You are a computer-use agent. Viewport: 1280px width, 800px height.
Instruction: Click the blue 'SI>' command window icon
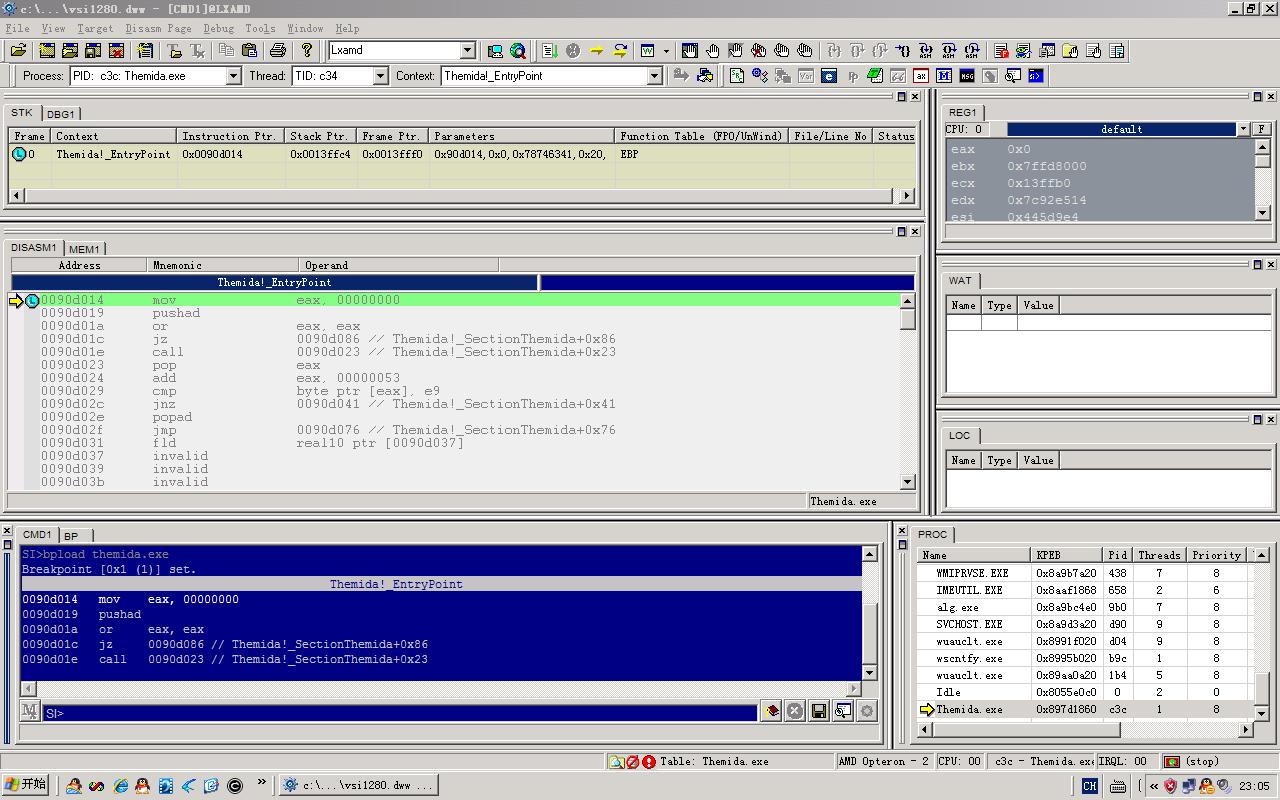1036,76
